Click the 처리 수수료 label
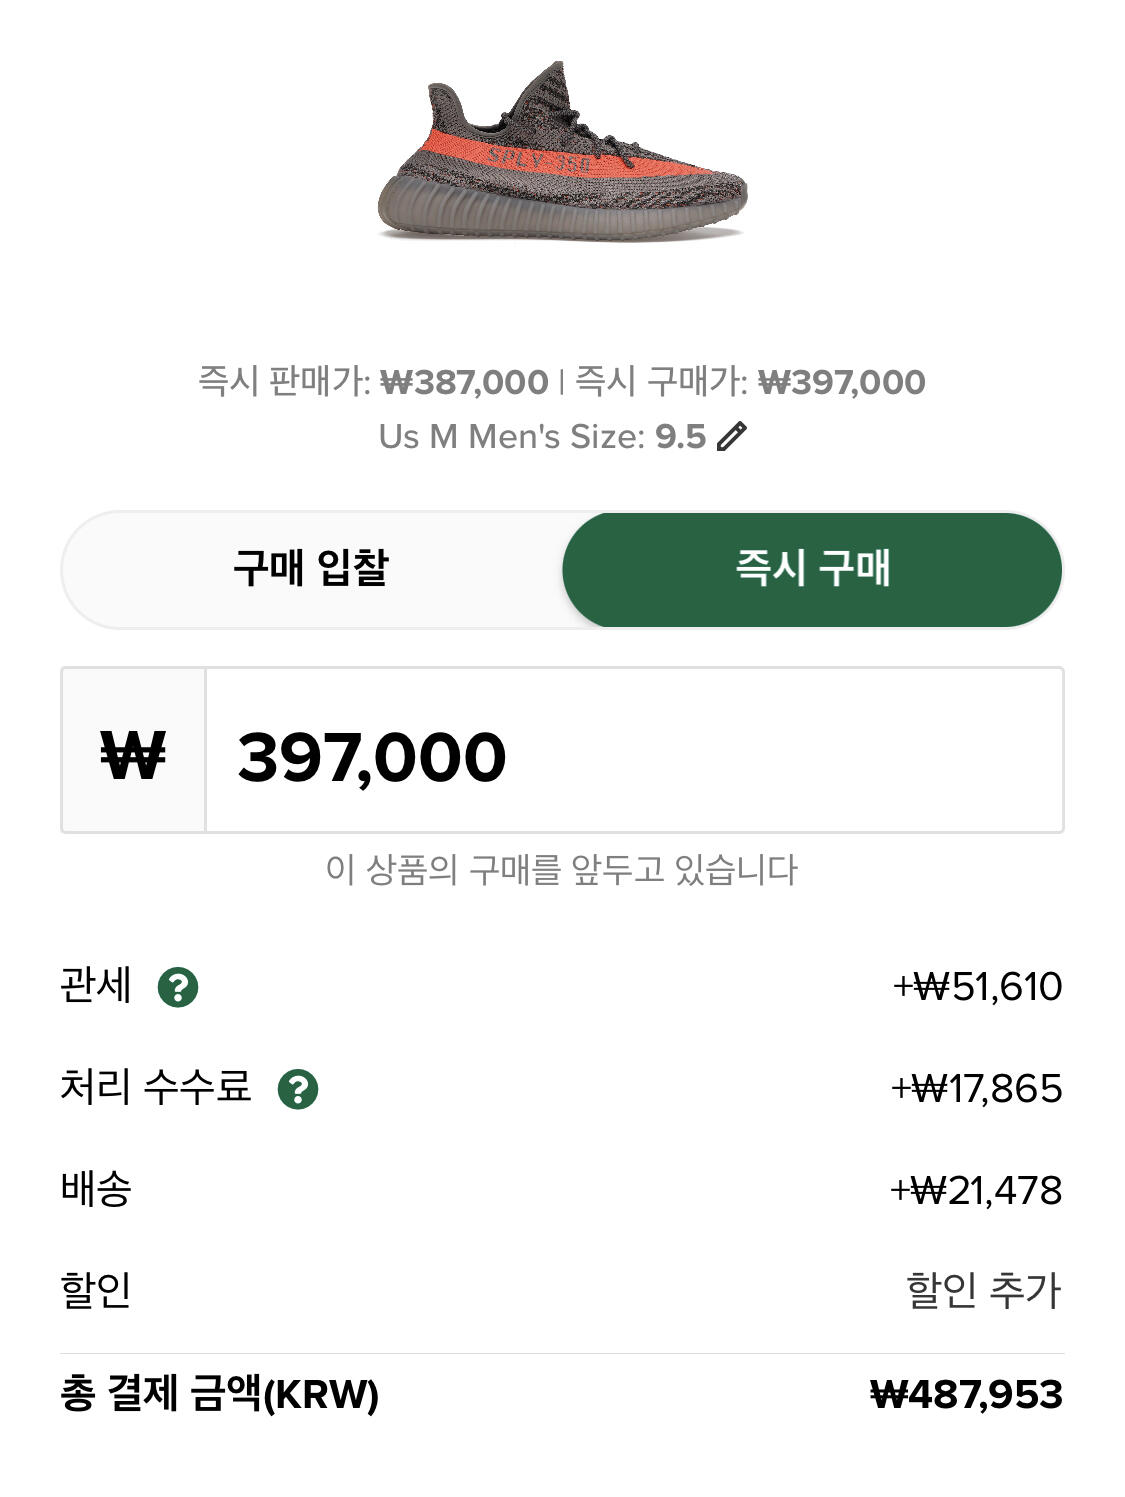This screenshot has width=1125, height=1497. click(x=155, y=1087)
